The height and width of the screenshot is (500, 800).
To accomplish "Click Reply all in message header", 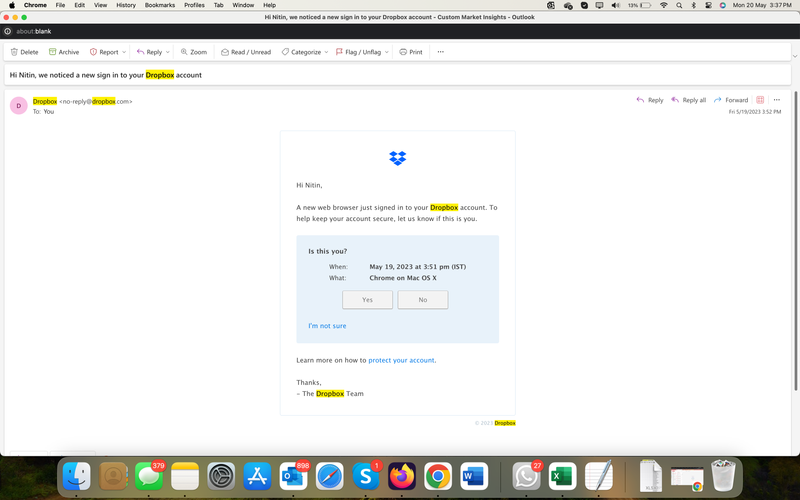I will coord(688,100).
